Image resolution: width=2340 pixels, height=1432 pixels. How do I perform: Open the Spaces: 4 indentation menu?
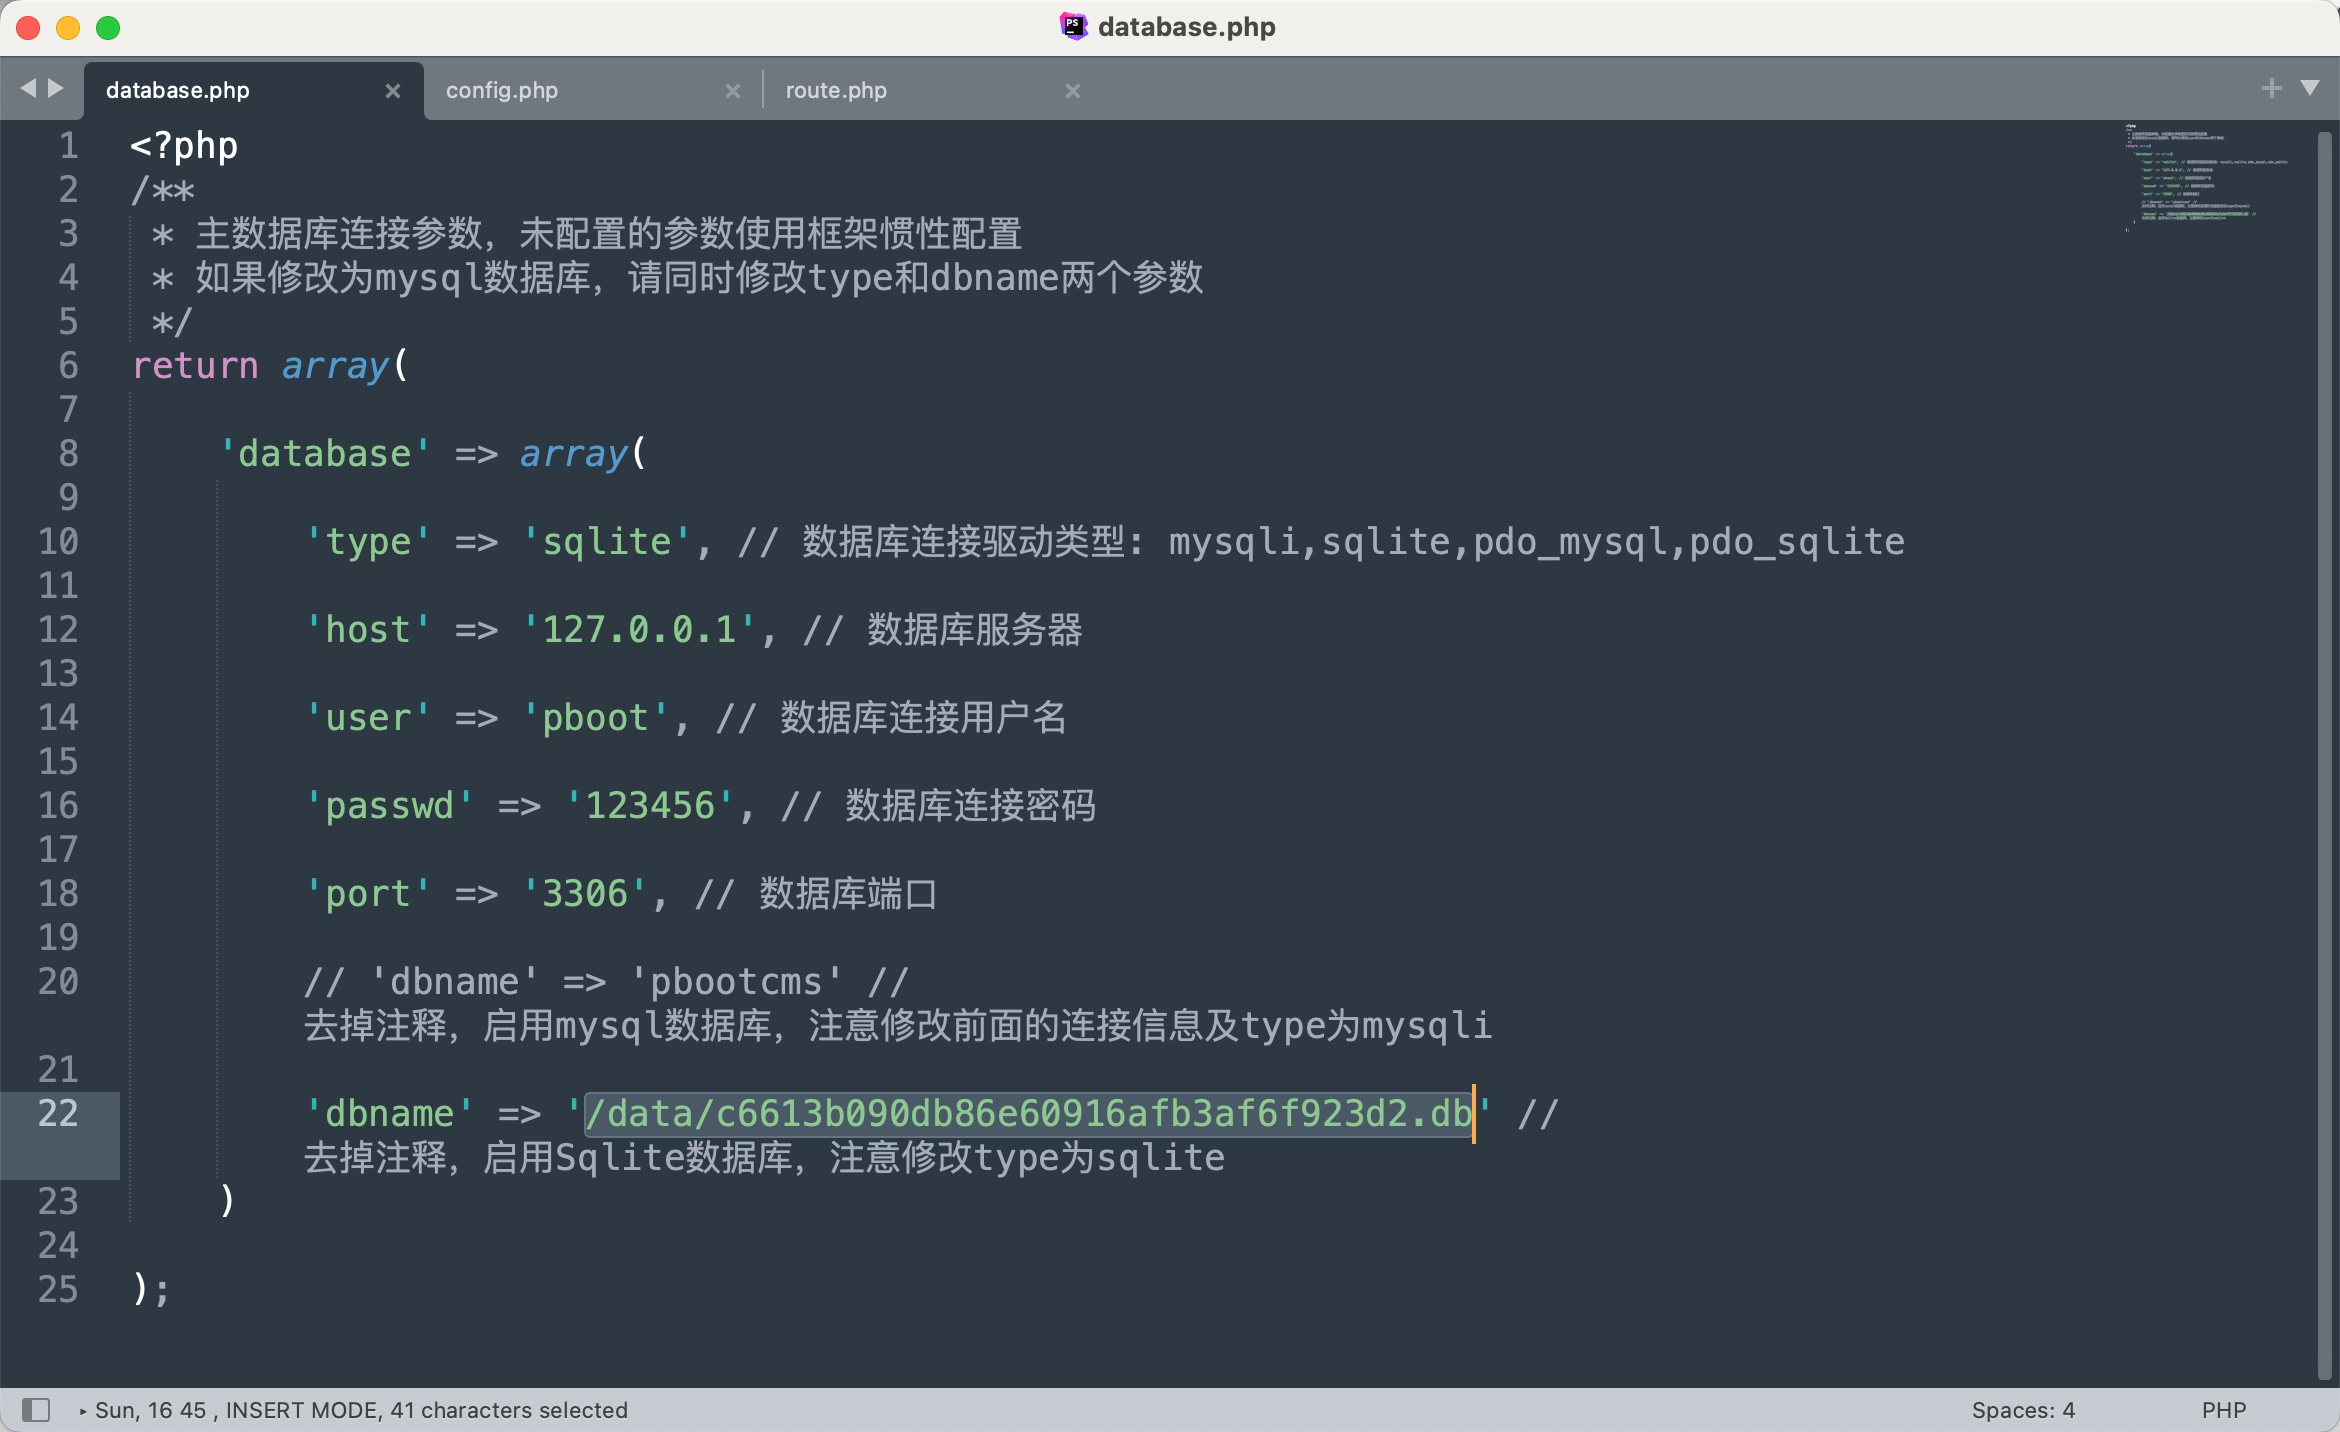pyautogui.click(x=2023, y=1410)
